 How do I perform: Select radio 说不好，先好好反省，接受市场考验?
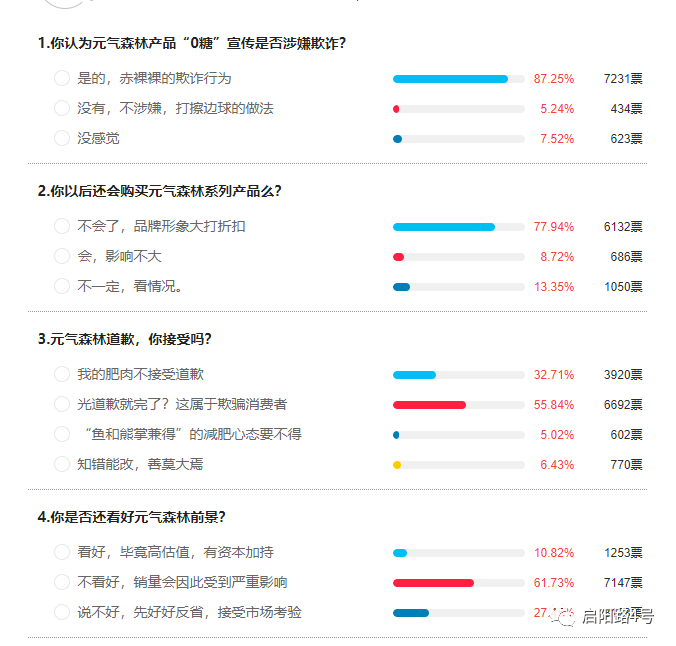62,612
